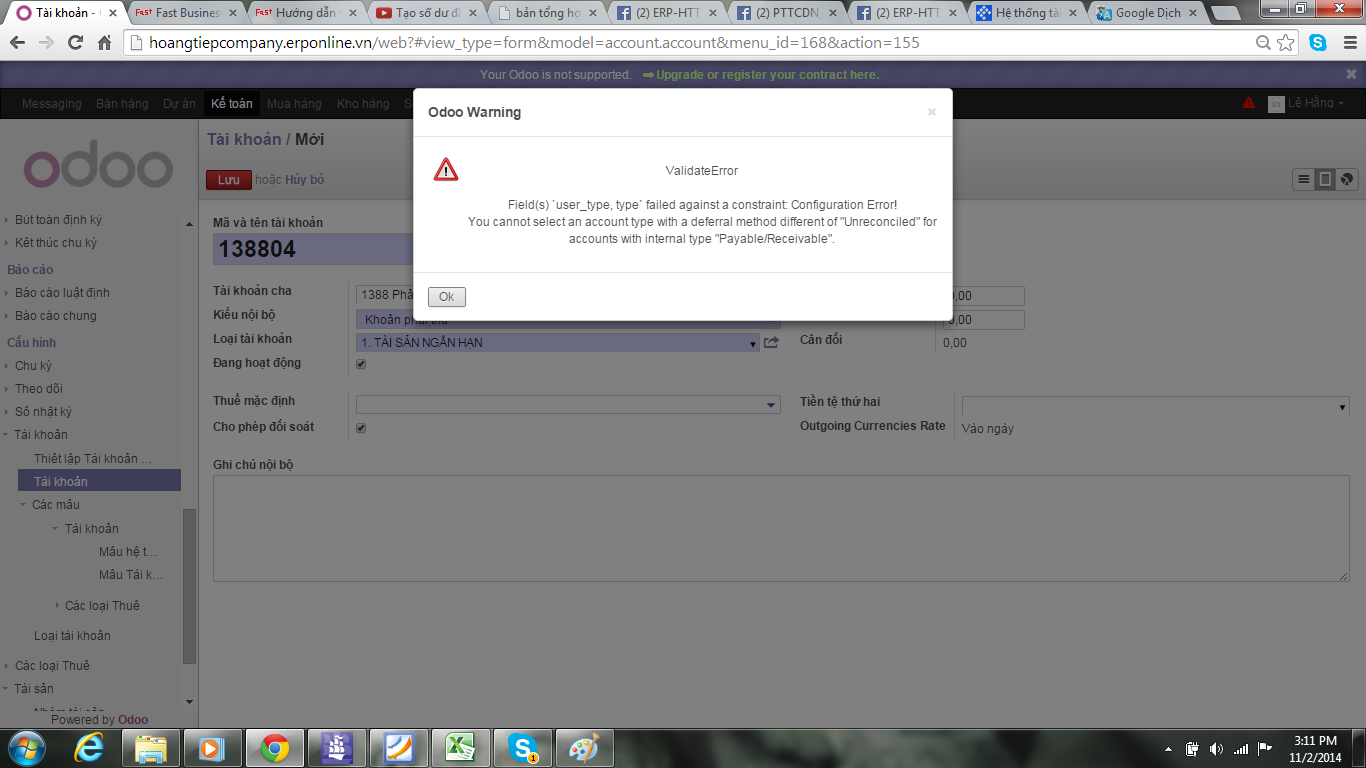Open the Messaging menu
1366x768 pixels.
coord(52,104)
